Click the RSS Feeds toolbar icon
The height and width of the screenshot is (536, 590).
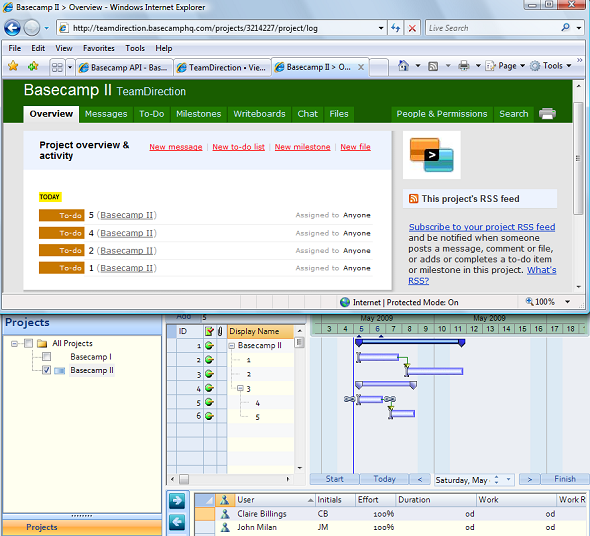433,66
